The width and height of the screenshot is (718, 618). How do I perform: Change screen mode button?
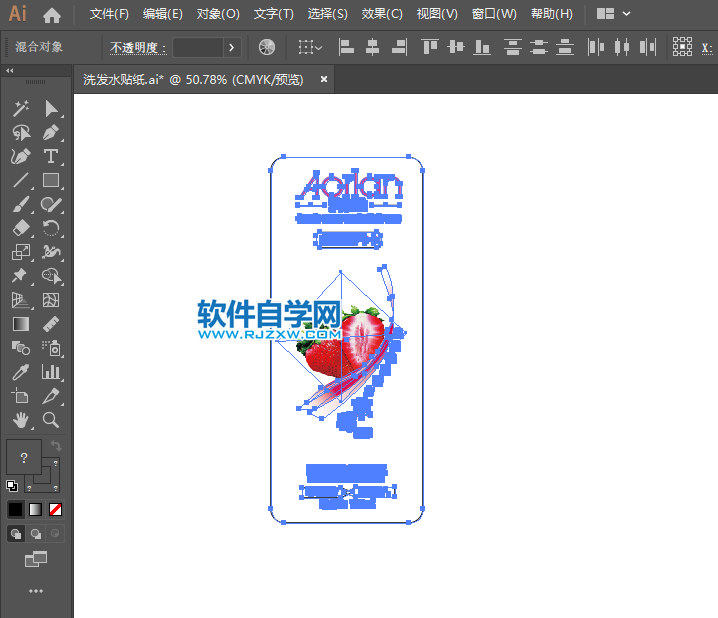36,559
